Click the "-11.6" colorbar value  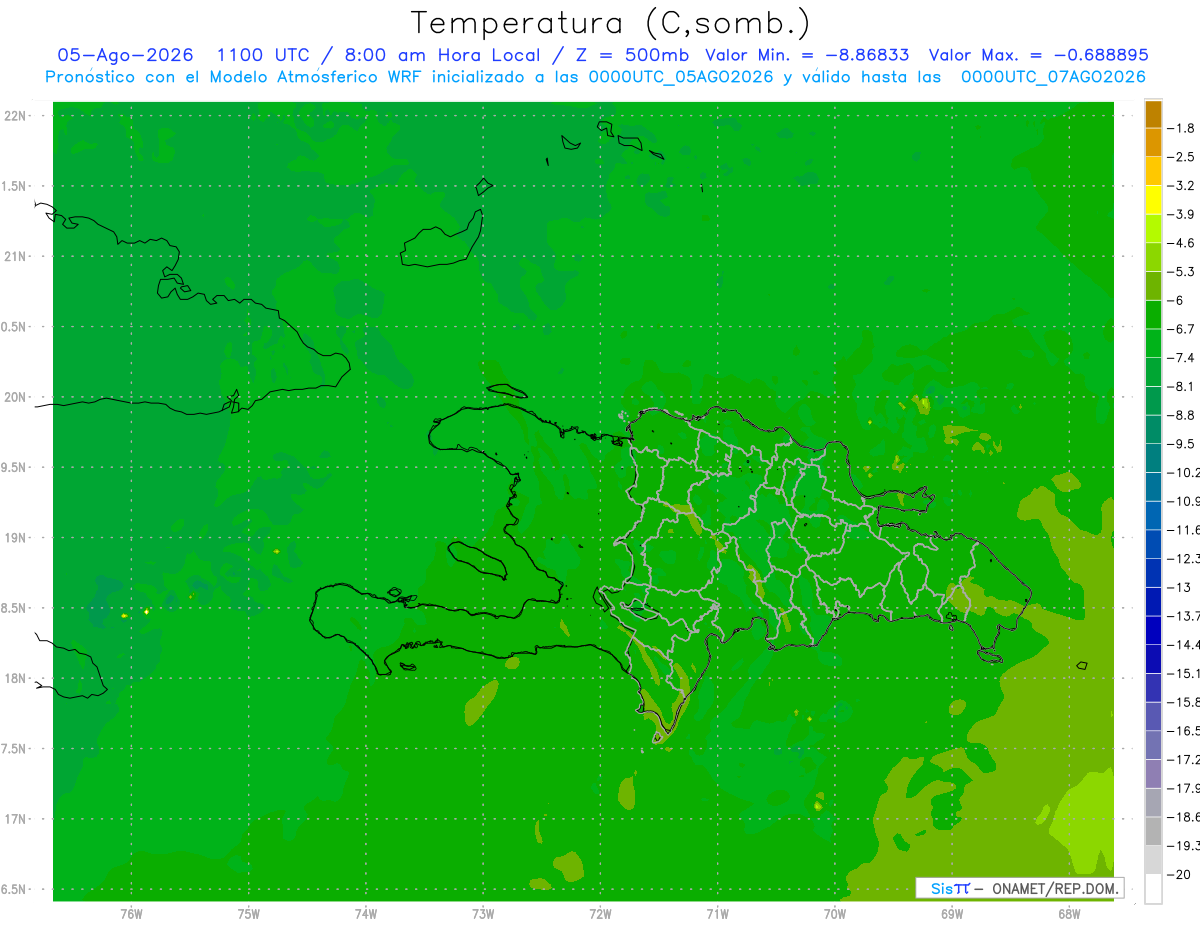point(1184,530)
